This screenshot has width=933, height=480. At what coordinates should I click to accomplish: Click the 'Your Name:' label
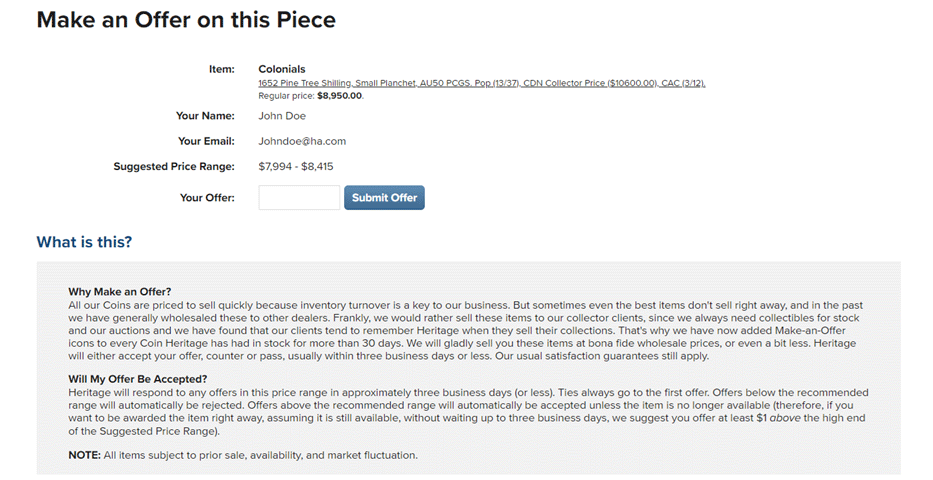click(x=205, y=116)
